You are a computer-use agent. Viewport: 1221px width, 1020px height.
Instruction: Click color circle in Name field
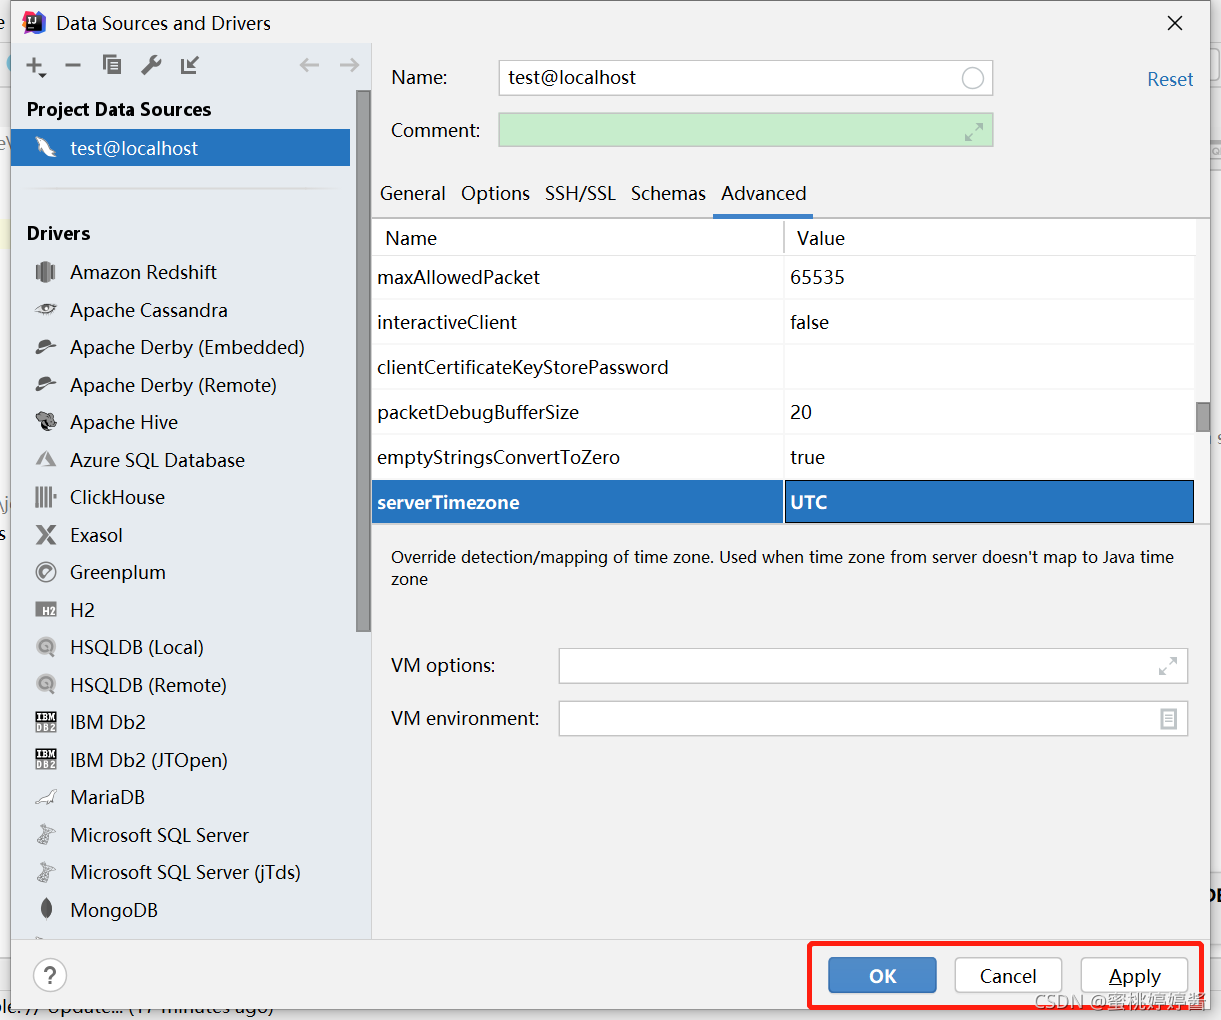tap(972, 78)
